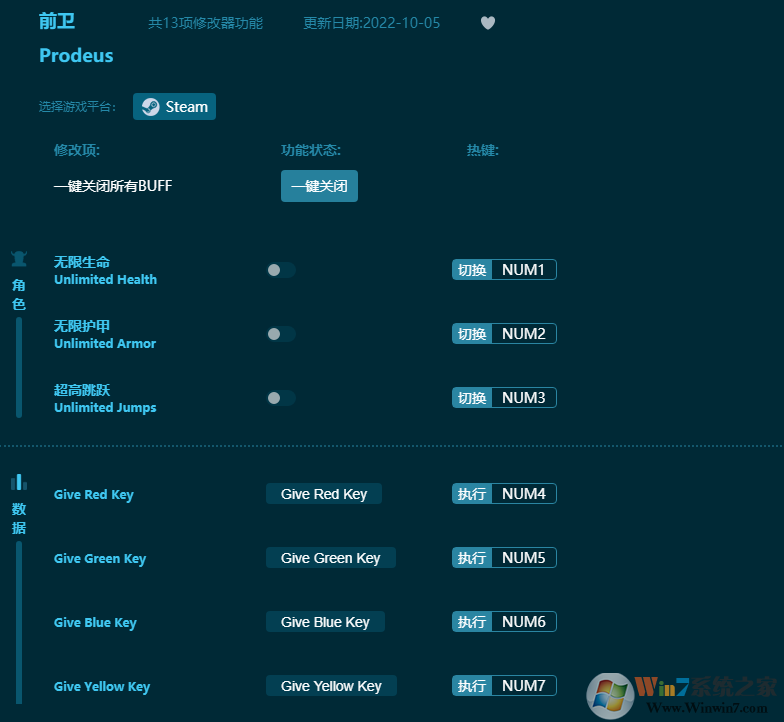Click the 修改项 column header
The height and width of the screenshot is (722, 784).
coord(77,150)
